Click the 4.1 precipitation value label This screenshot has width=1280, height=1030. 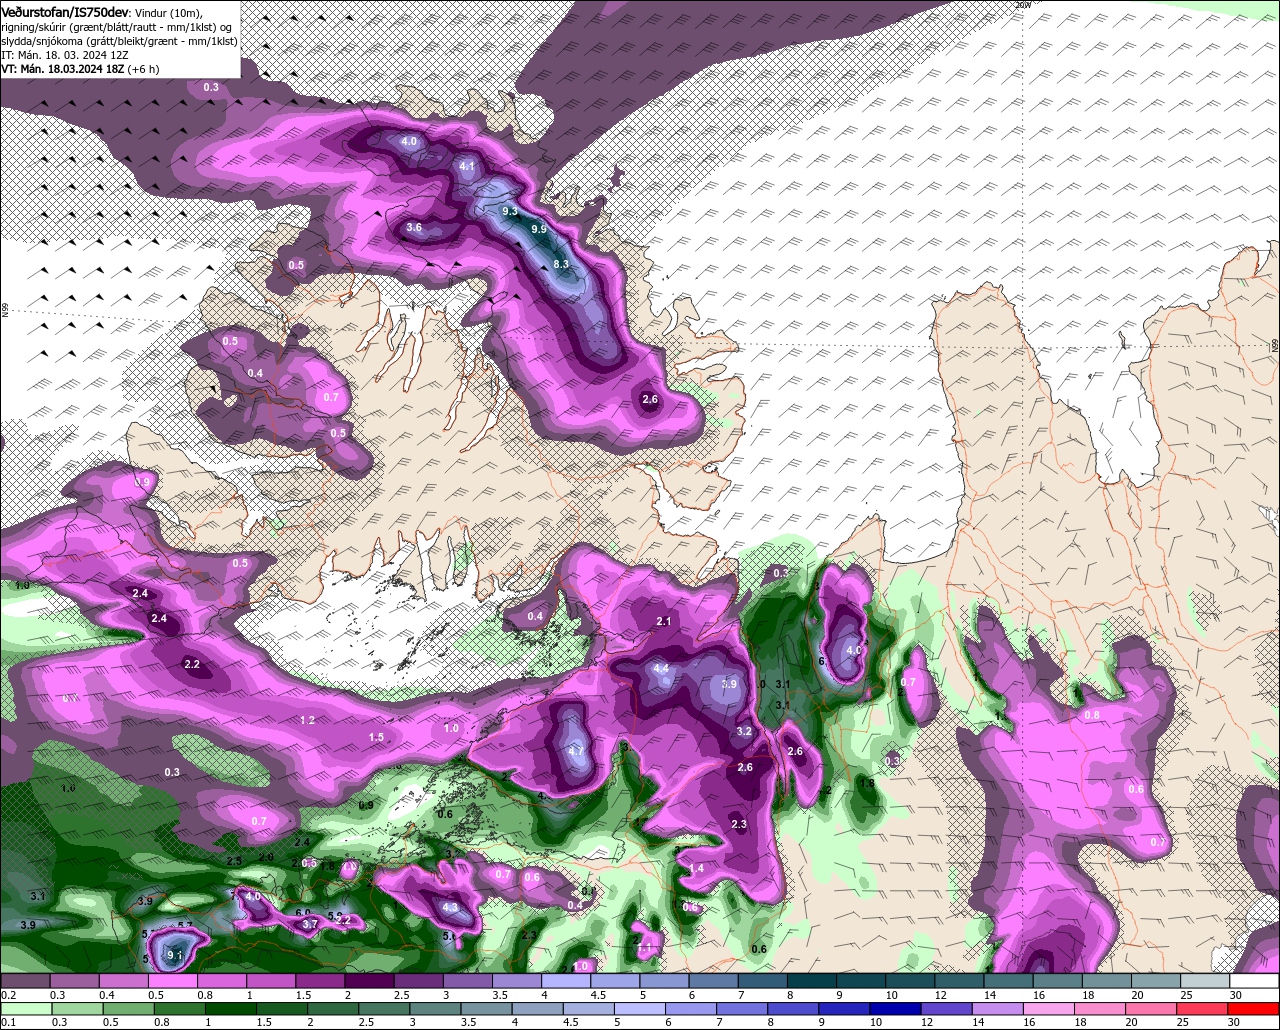(x=467, y=167)
